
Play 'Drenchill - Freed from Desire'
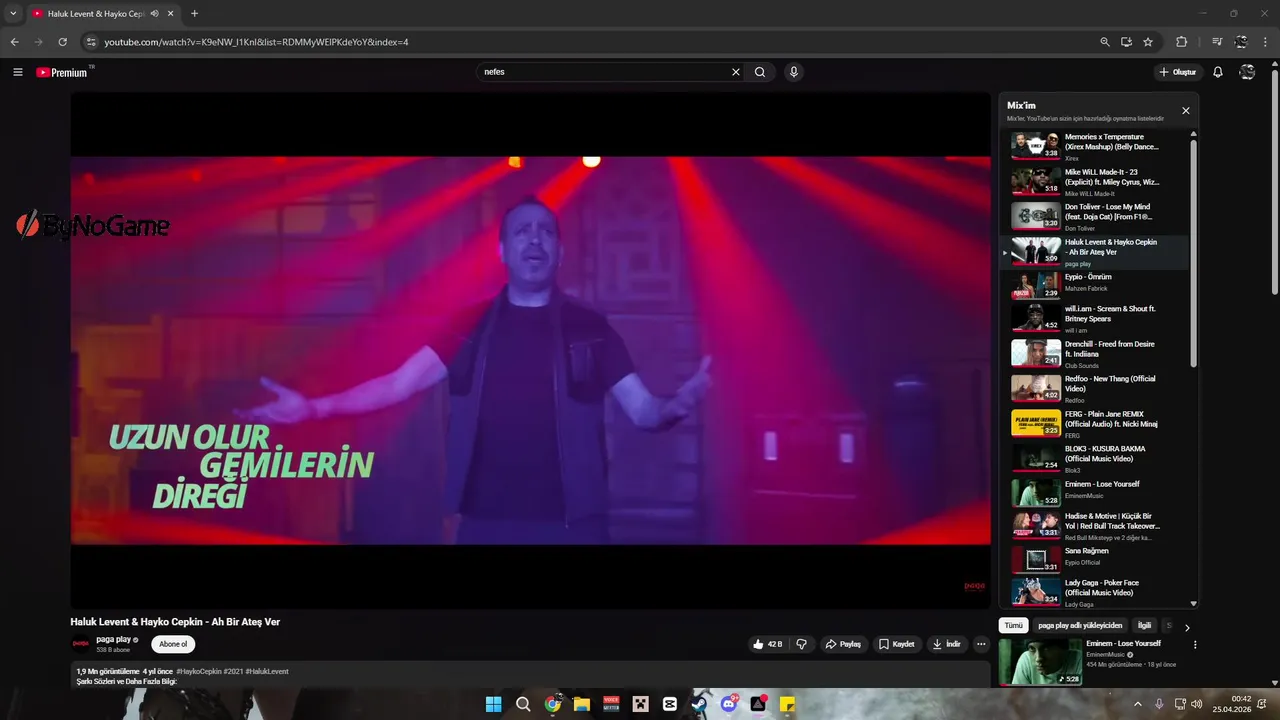[x=1098, y=354]
